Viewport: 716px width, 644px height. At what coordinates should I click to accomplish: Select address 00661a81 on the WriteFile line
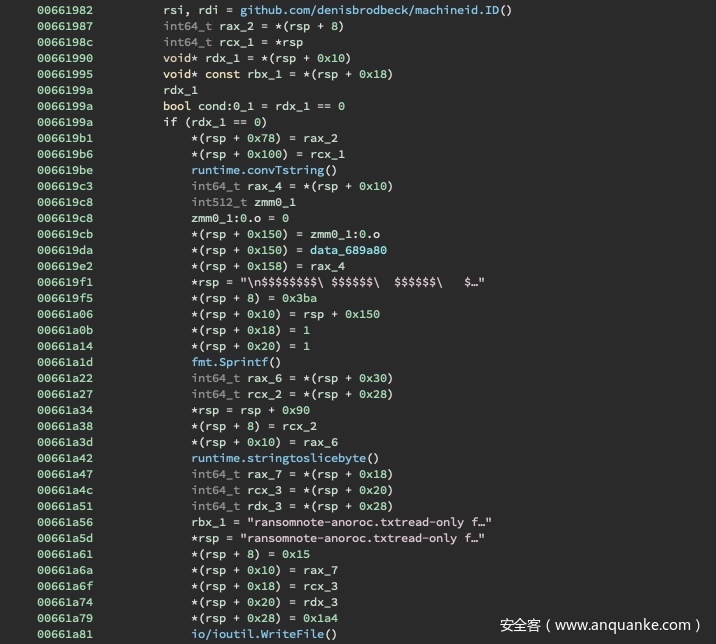tap(65, 634)
